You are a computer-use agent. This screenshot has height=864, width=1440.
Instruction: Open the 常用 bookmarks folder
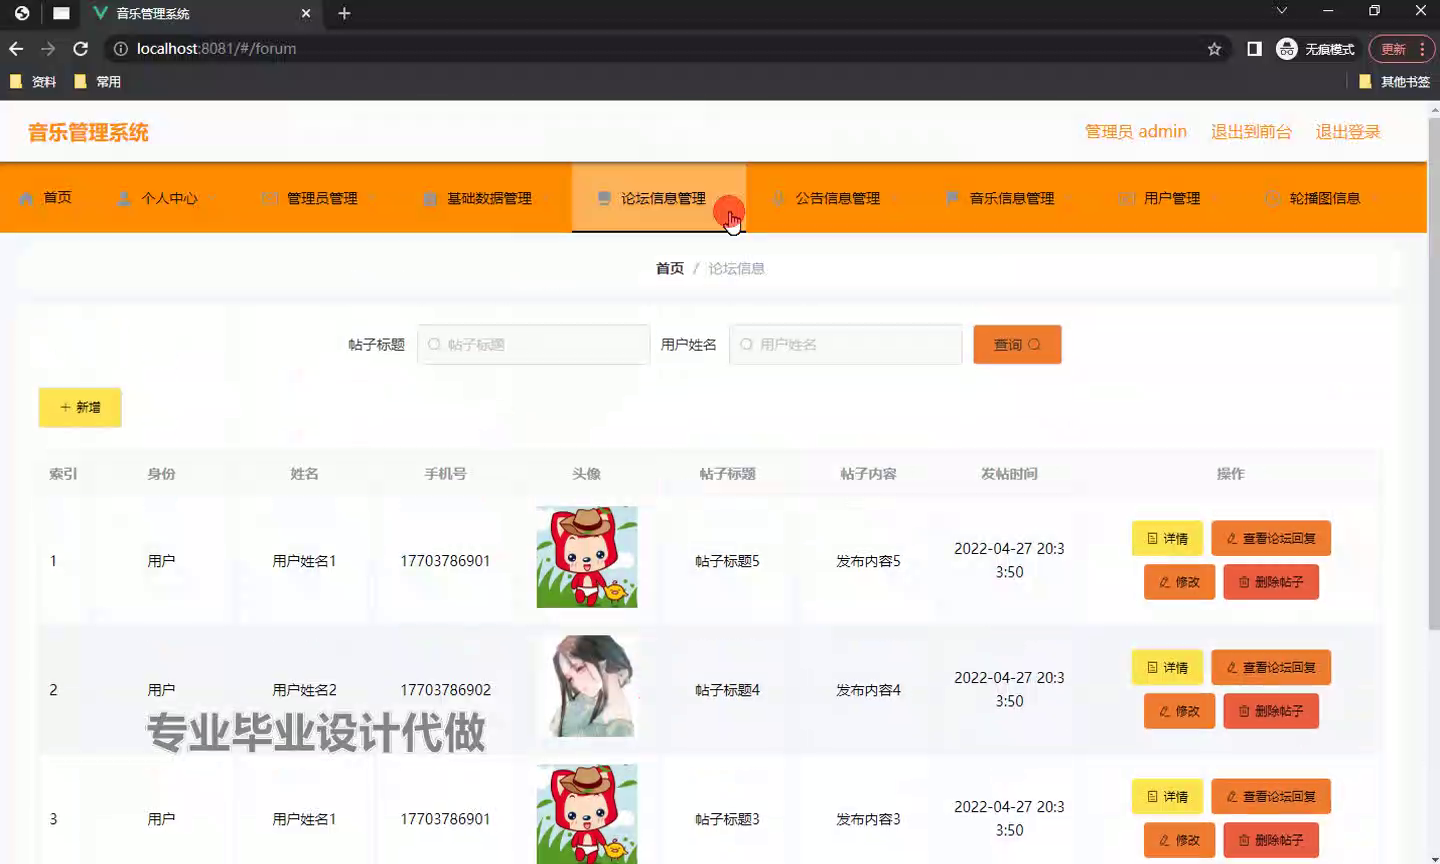click(x=98, y=82)
